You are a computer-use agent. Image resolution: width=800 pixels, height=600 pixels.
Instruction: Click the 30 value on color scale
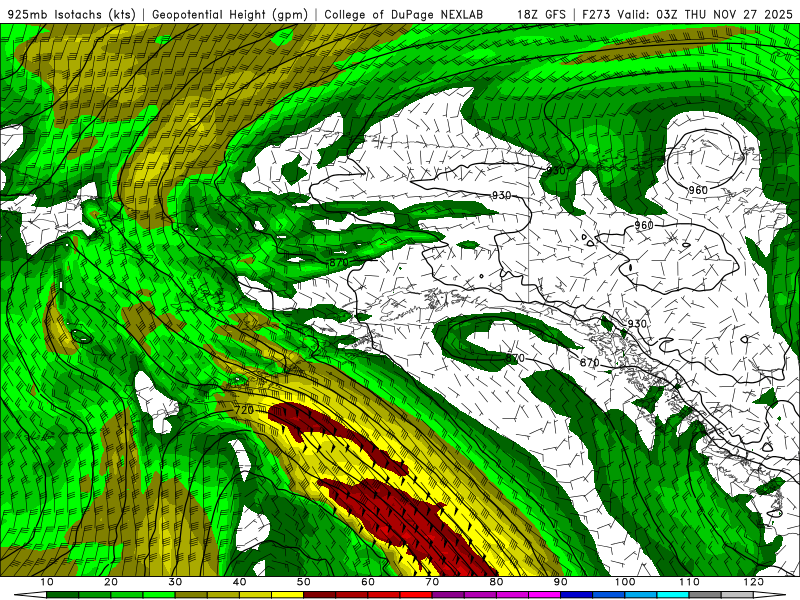pyautogui.click(x=175, y=582)
